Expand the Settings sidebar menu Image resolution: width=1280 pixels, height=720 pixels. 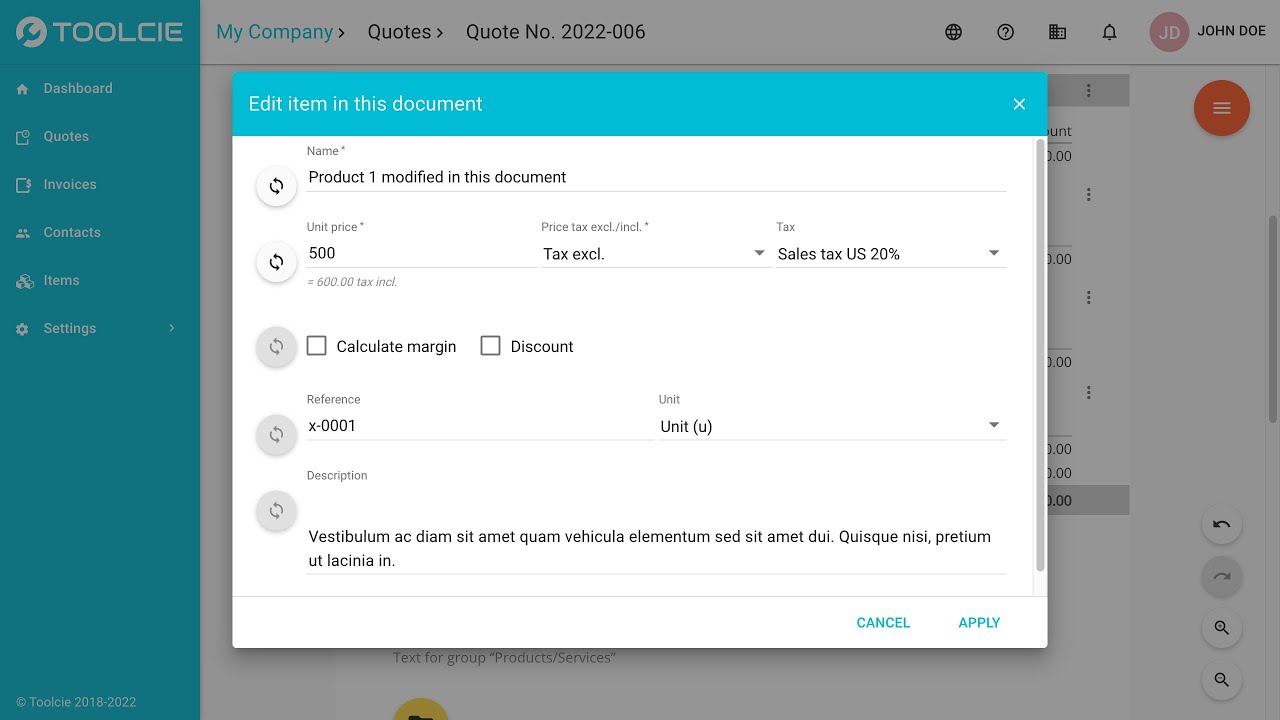coord(100,328)
